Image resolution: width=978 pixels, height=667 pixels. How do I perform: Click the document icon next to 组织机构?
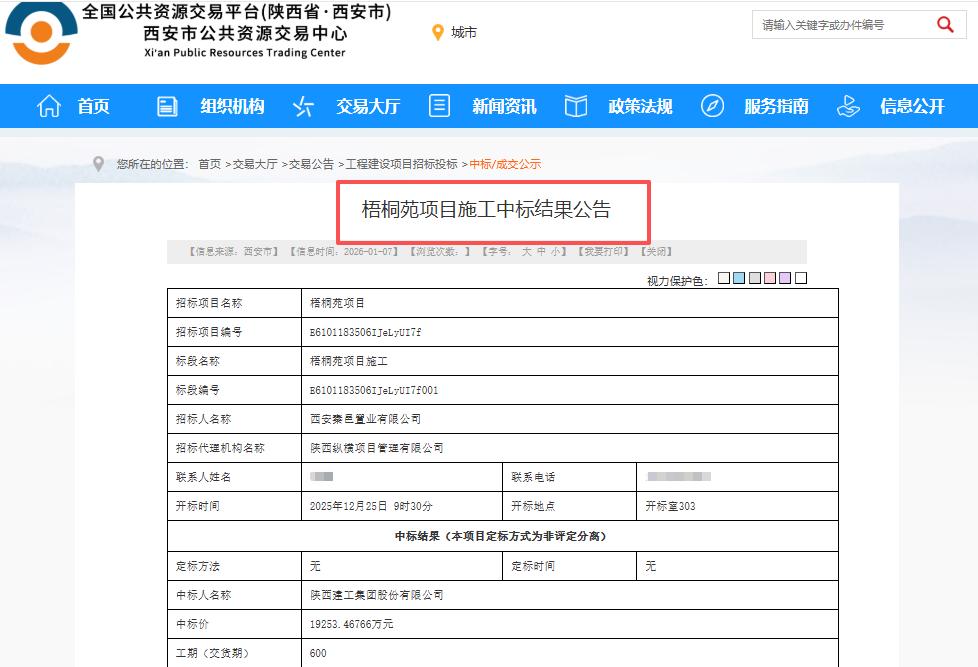[166, 106]
